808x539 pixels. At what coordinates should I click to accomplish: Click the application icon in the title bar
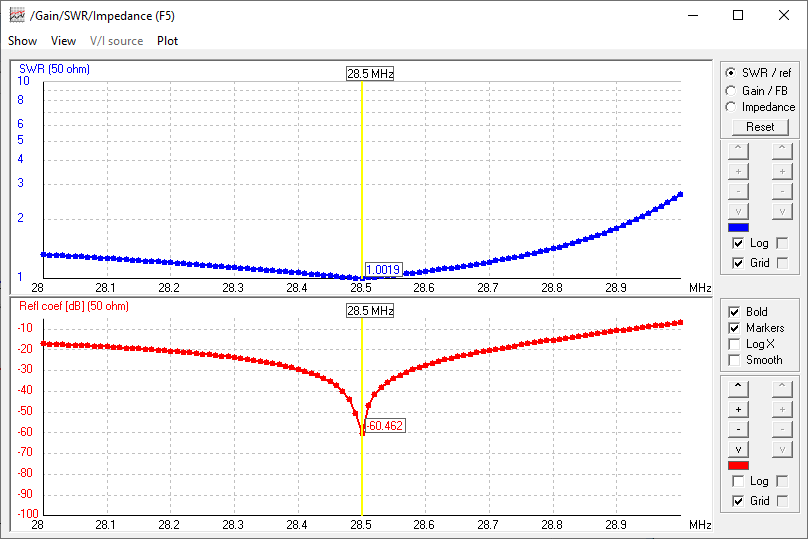(17, 15)
